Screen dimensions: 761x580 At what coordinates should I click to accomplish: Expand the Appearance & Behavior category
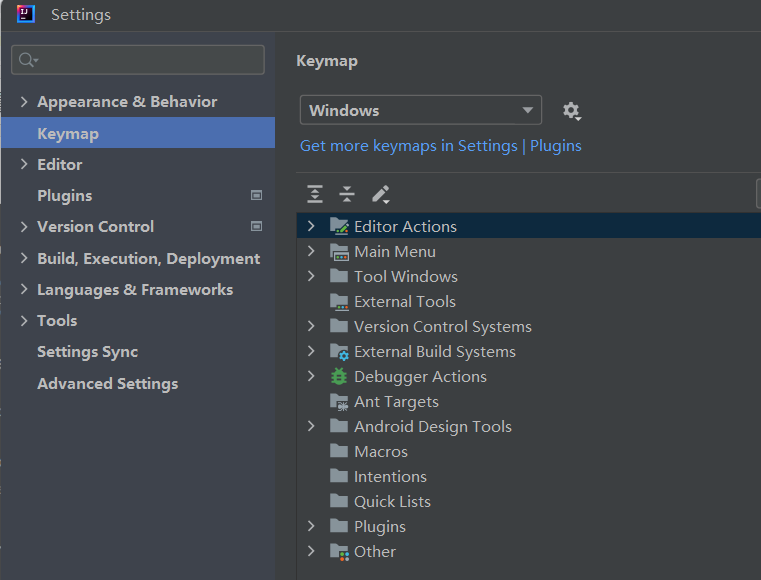pyautogui.click(x=24, y=101)
